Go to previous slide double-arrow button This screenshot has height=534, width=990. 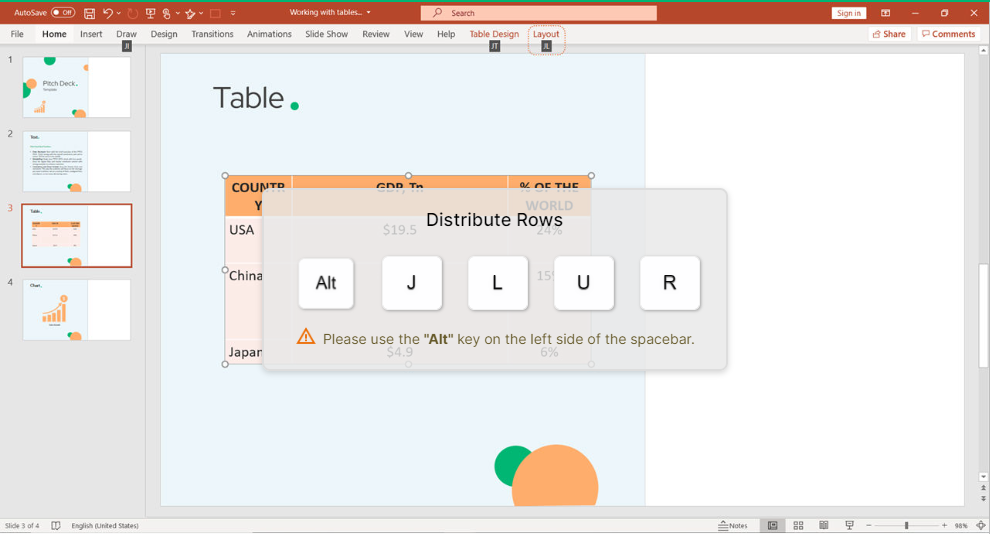[x=983, y=488]
